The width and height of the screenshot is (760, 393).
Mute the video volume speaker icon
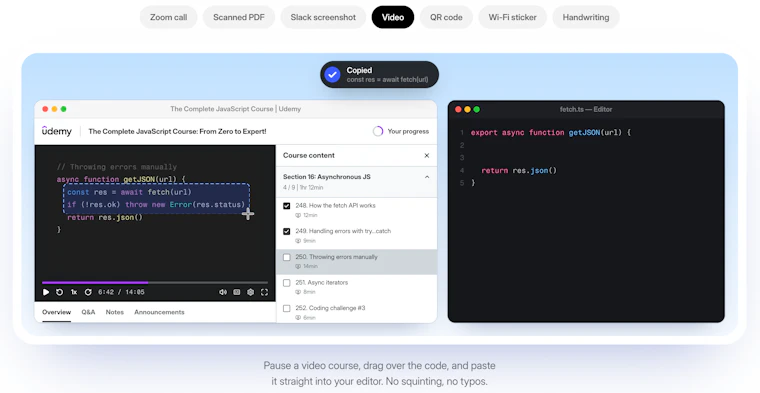[223, 292]
